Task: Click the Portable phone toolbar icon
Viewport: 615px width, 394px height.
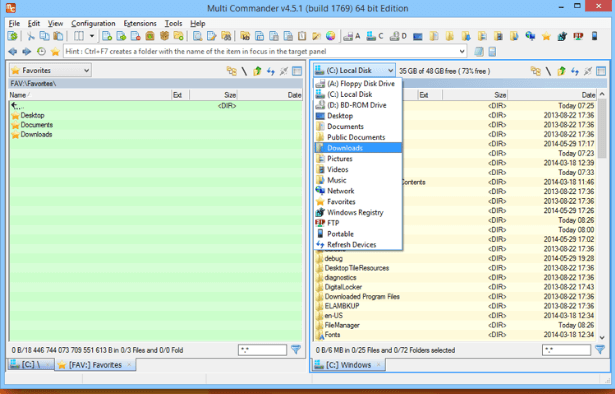Action: click(x=595, y=36)
